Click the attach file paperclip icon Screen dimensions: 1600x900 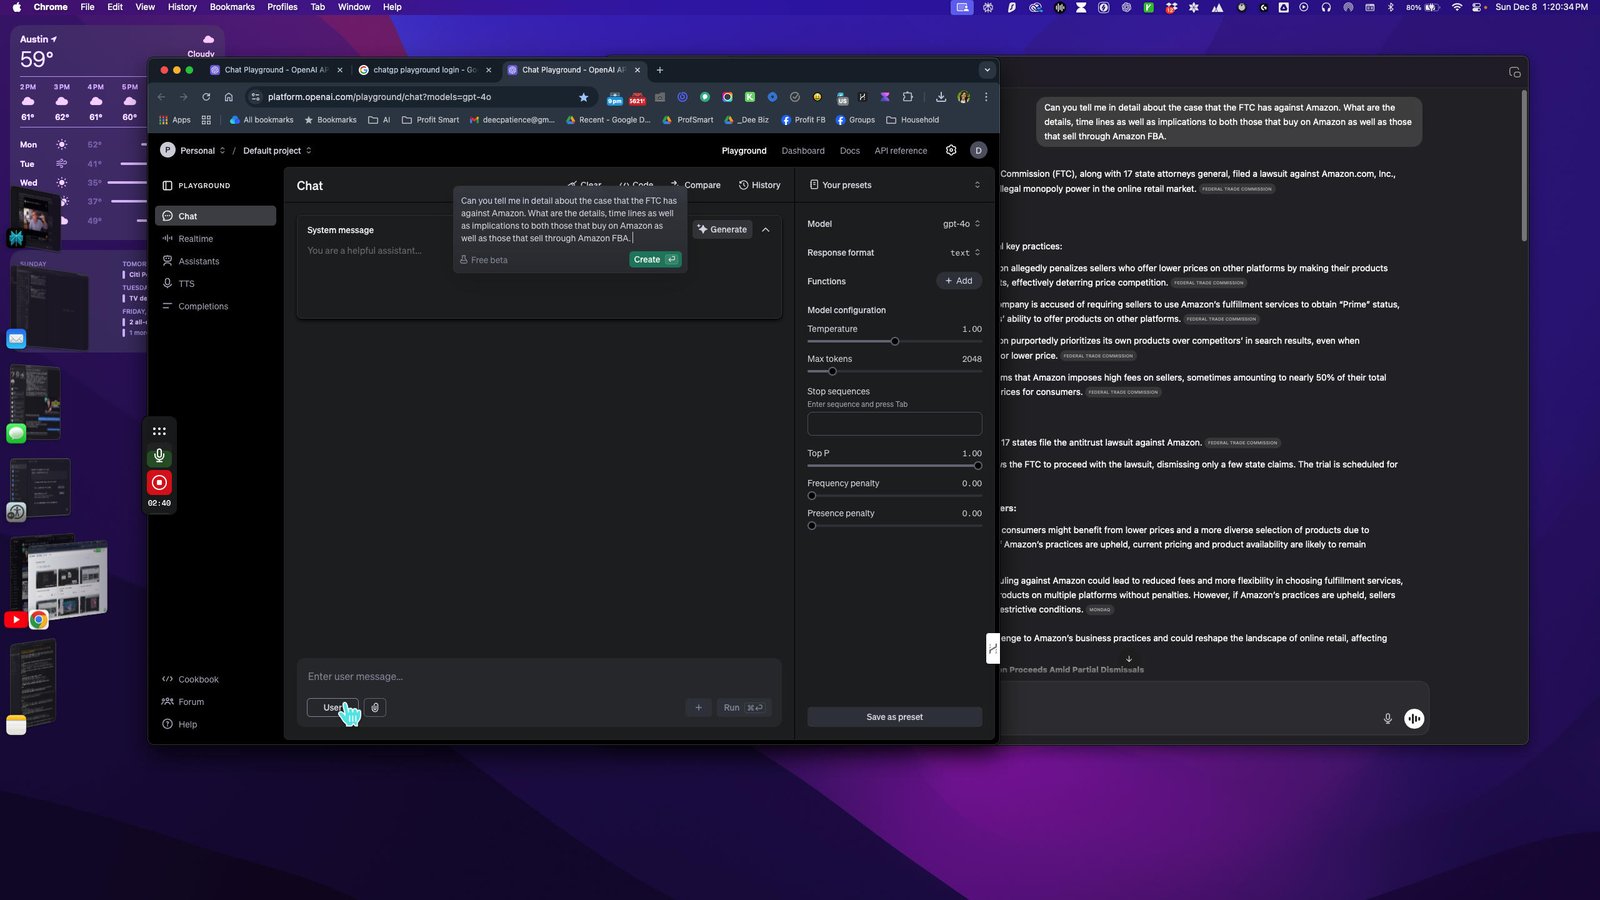tap(375, 707)
